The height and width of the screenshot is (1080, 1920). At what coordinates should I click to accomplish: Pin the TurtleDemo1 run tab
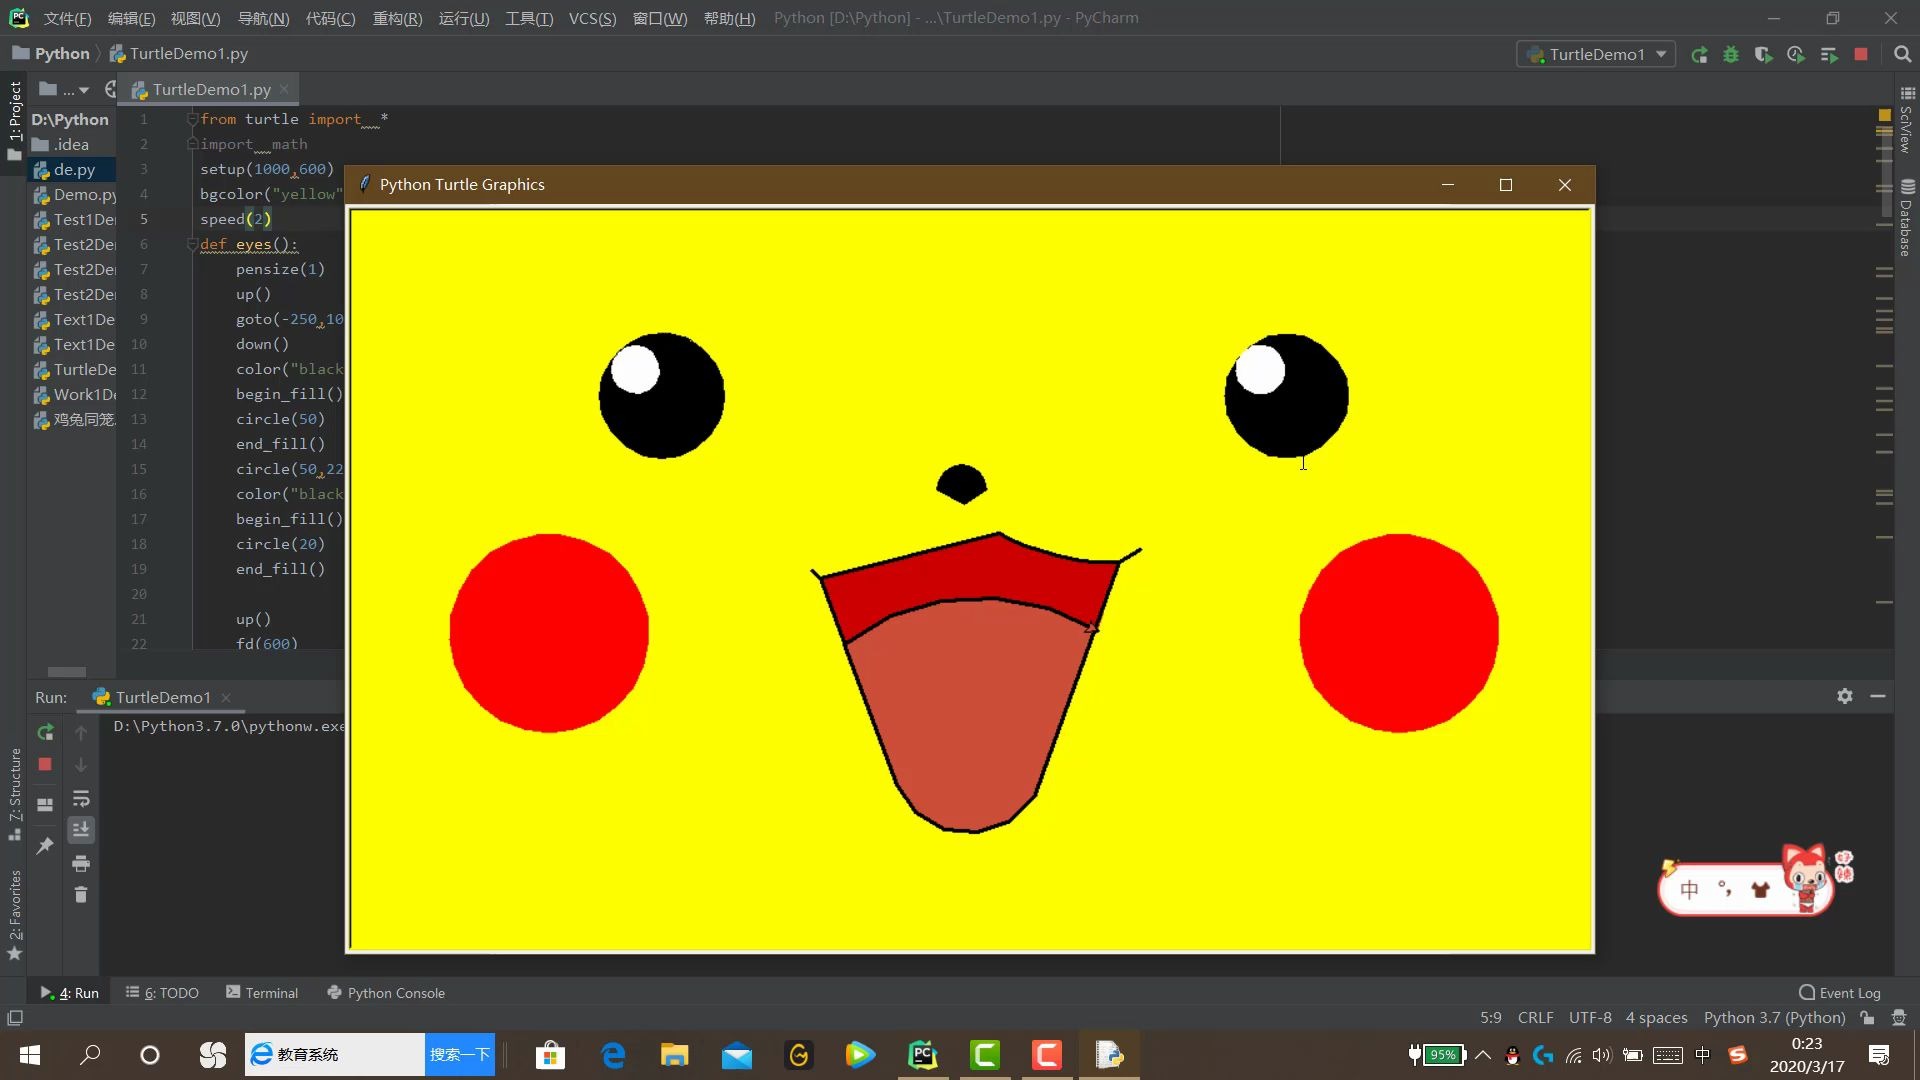coord(45,846)
